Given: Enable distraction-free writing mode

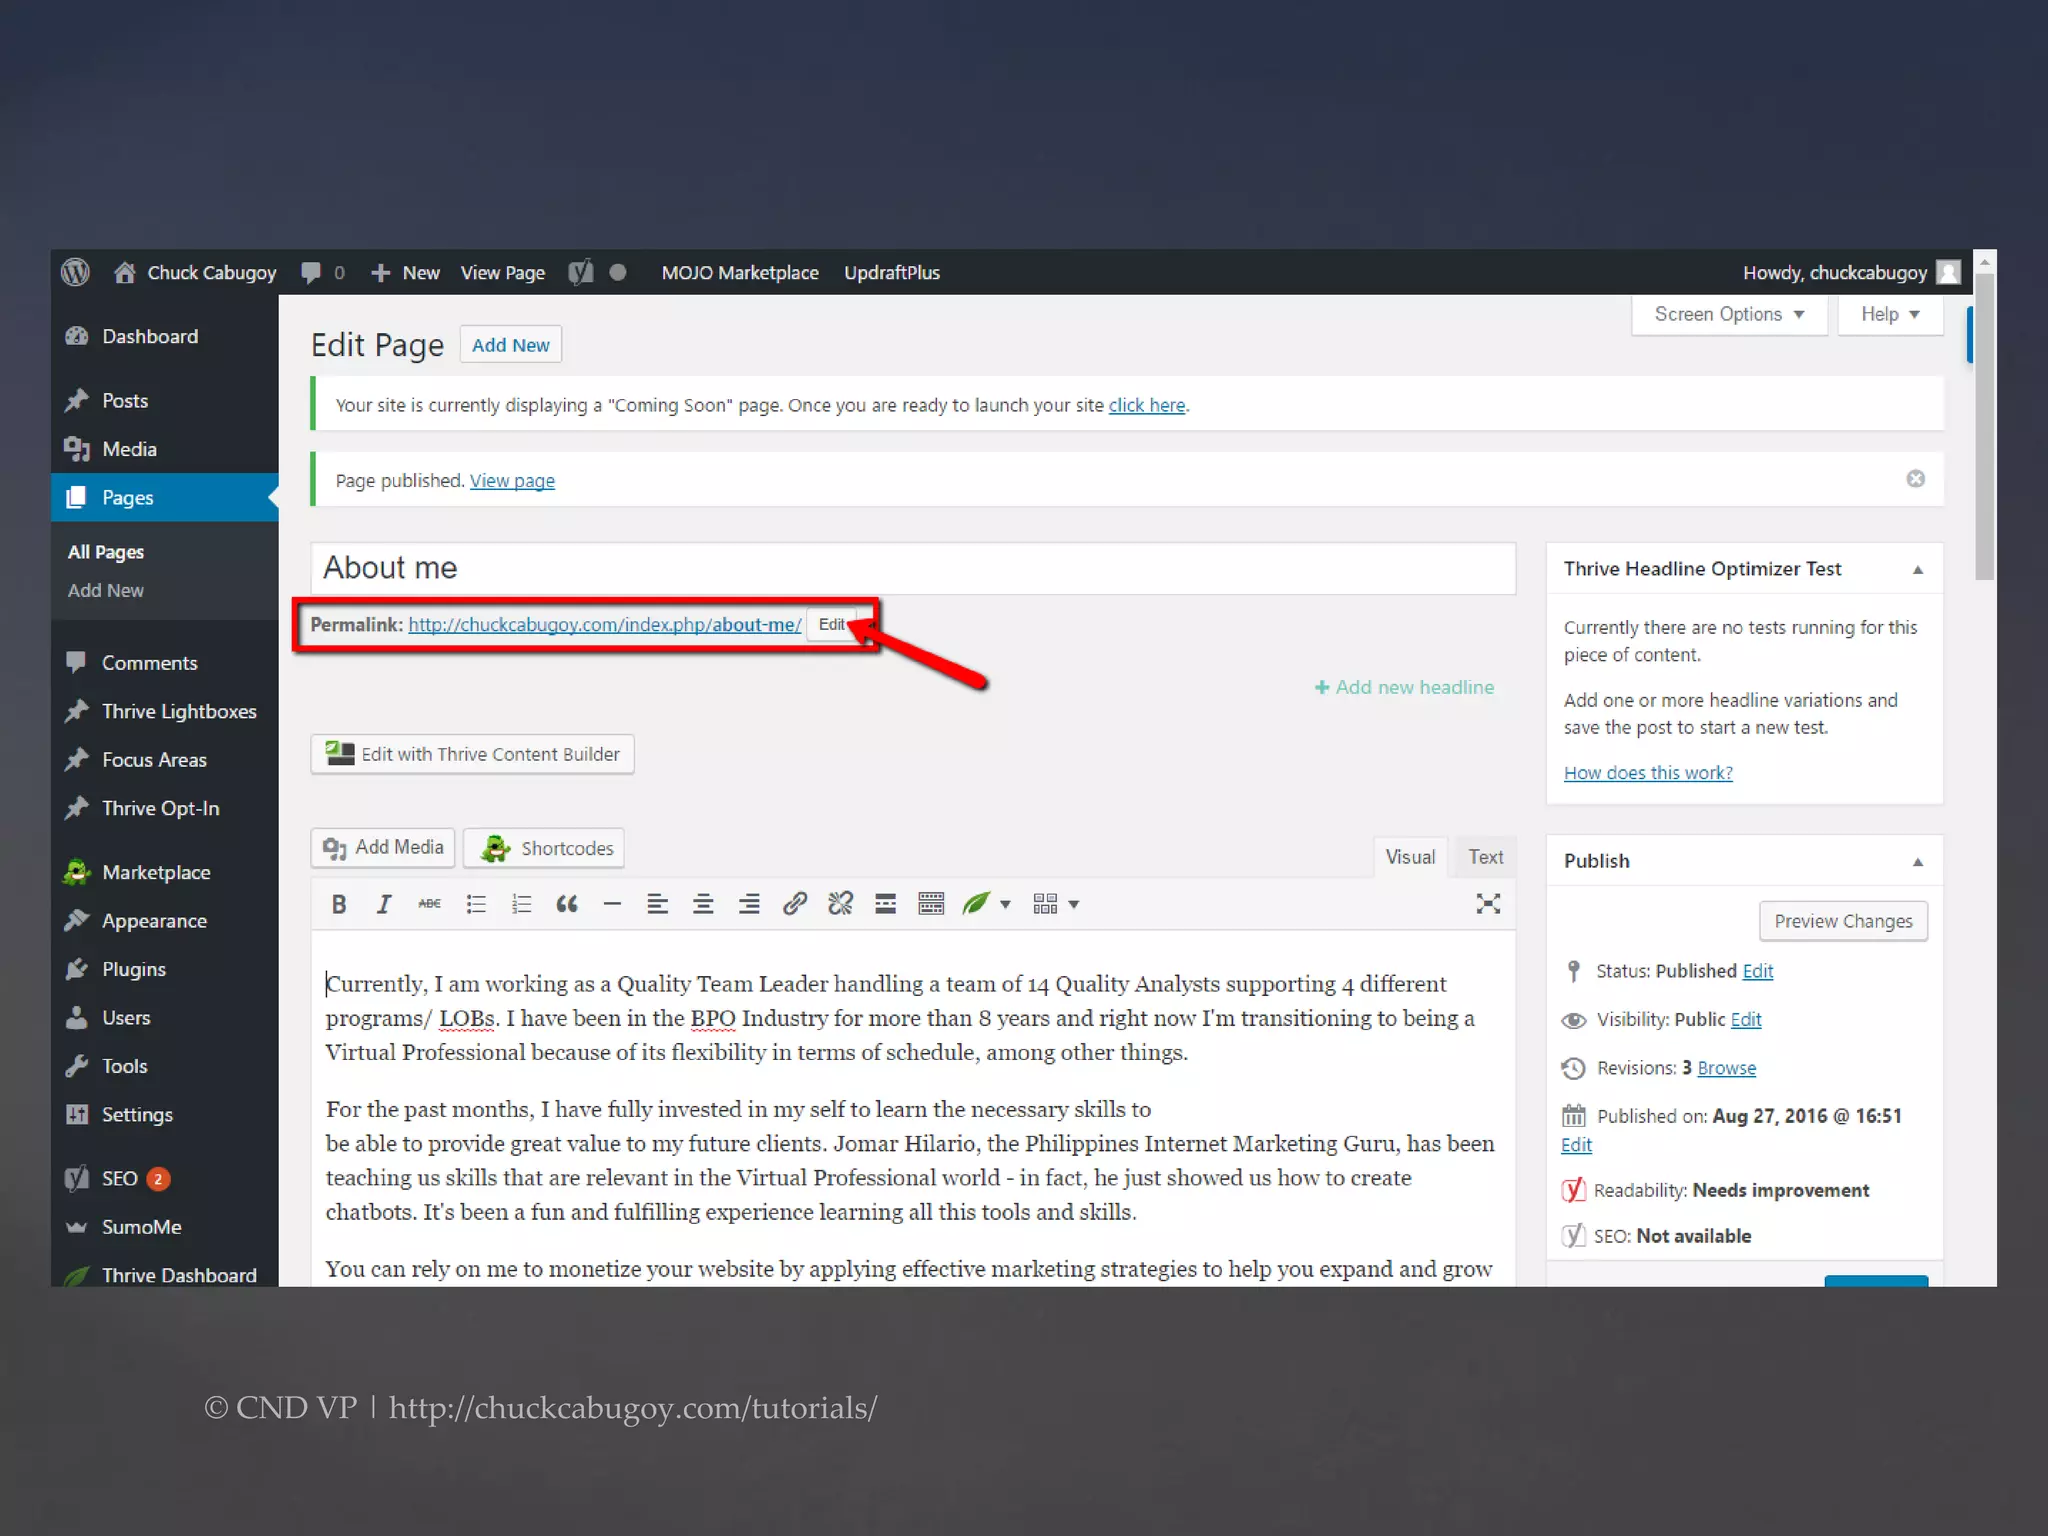Looking at the screenshot, I should click(1488, 904).
